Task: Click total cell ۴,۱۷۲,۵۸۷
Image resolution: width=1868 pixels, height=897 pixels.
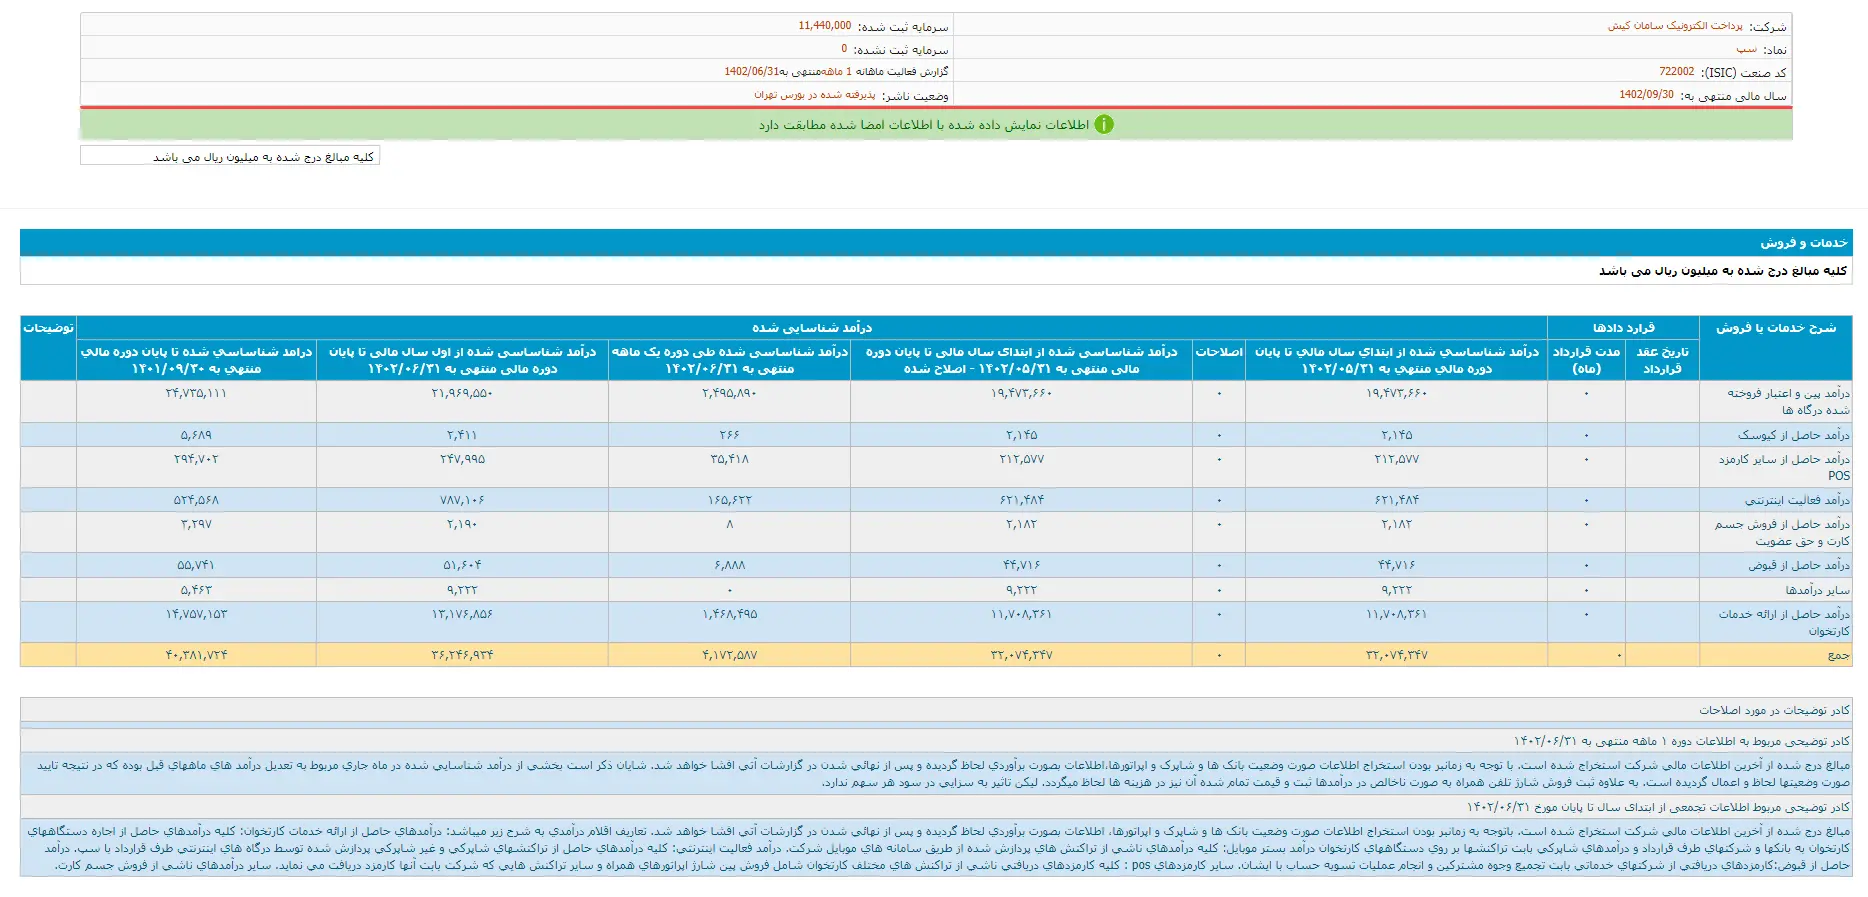Action: pos(729,655)
